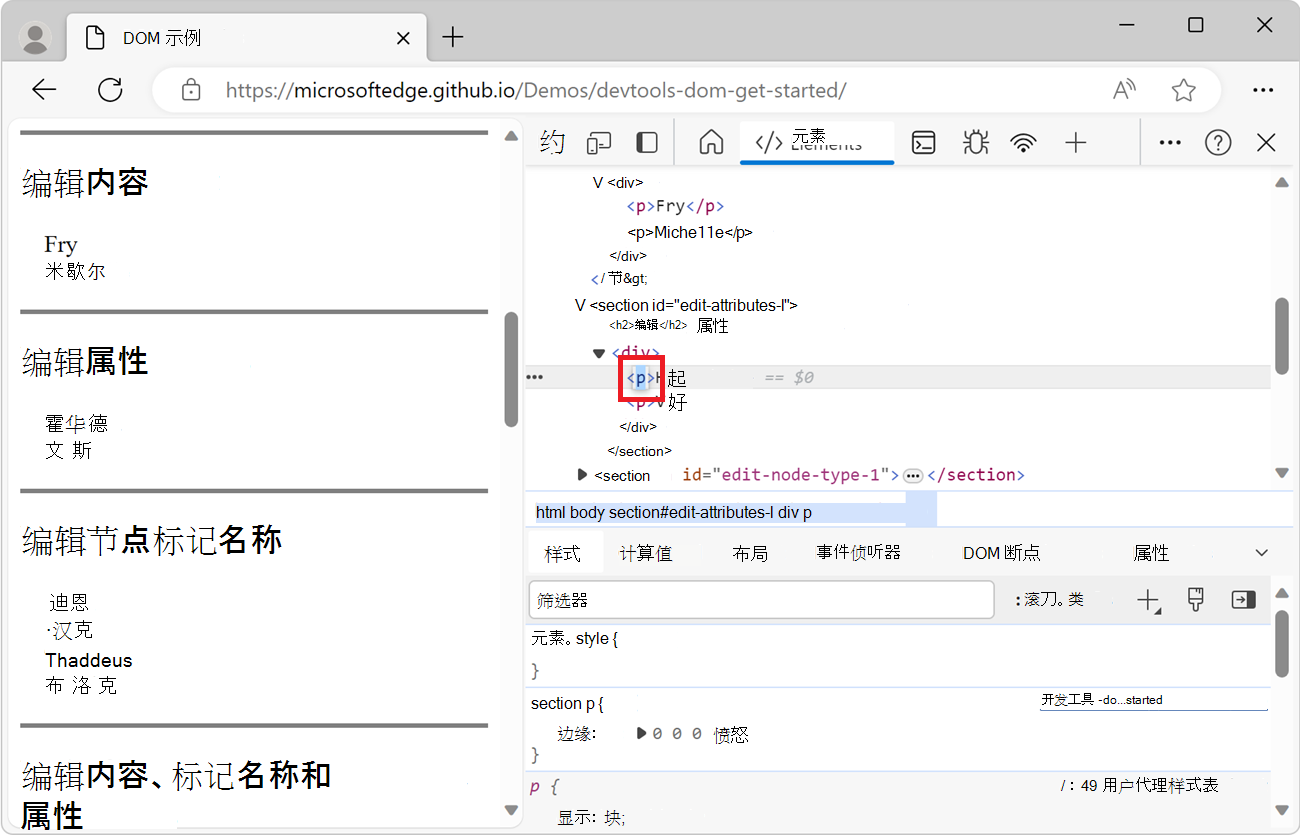Close the DOM 示例 tab
Viewport: 1300px width, 835px height.
coord(403,38)
